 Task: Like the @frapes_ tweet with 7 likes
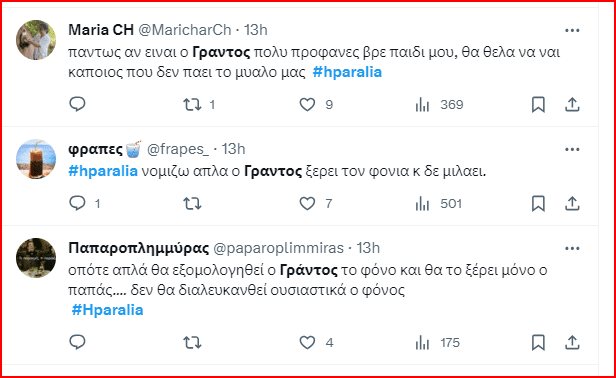[307, 204]
